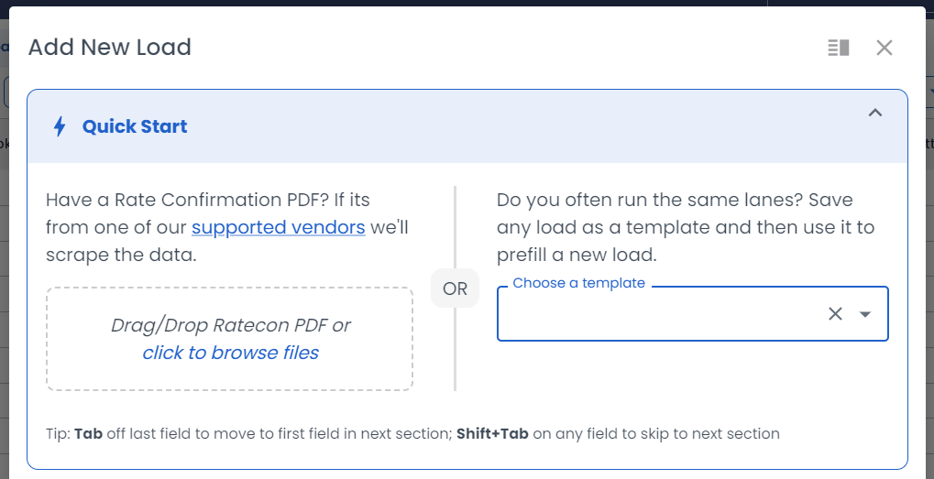The height and width of the screenshot is (479, 934).
Task: Close the Add New Load dialog
Action: point(884,48)
